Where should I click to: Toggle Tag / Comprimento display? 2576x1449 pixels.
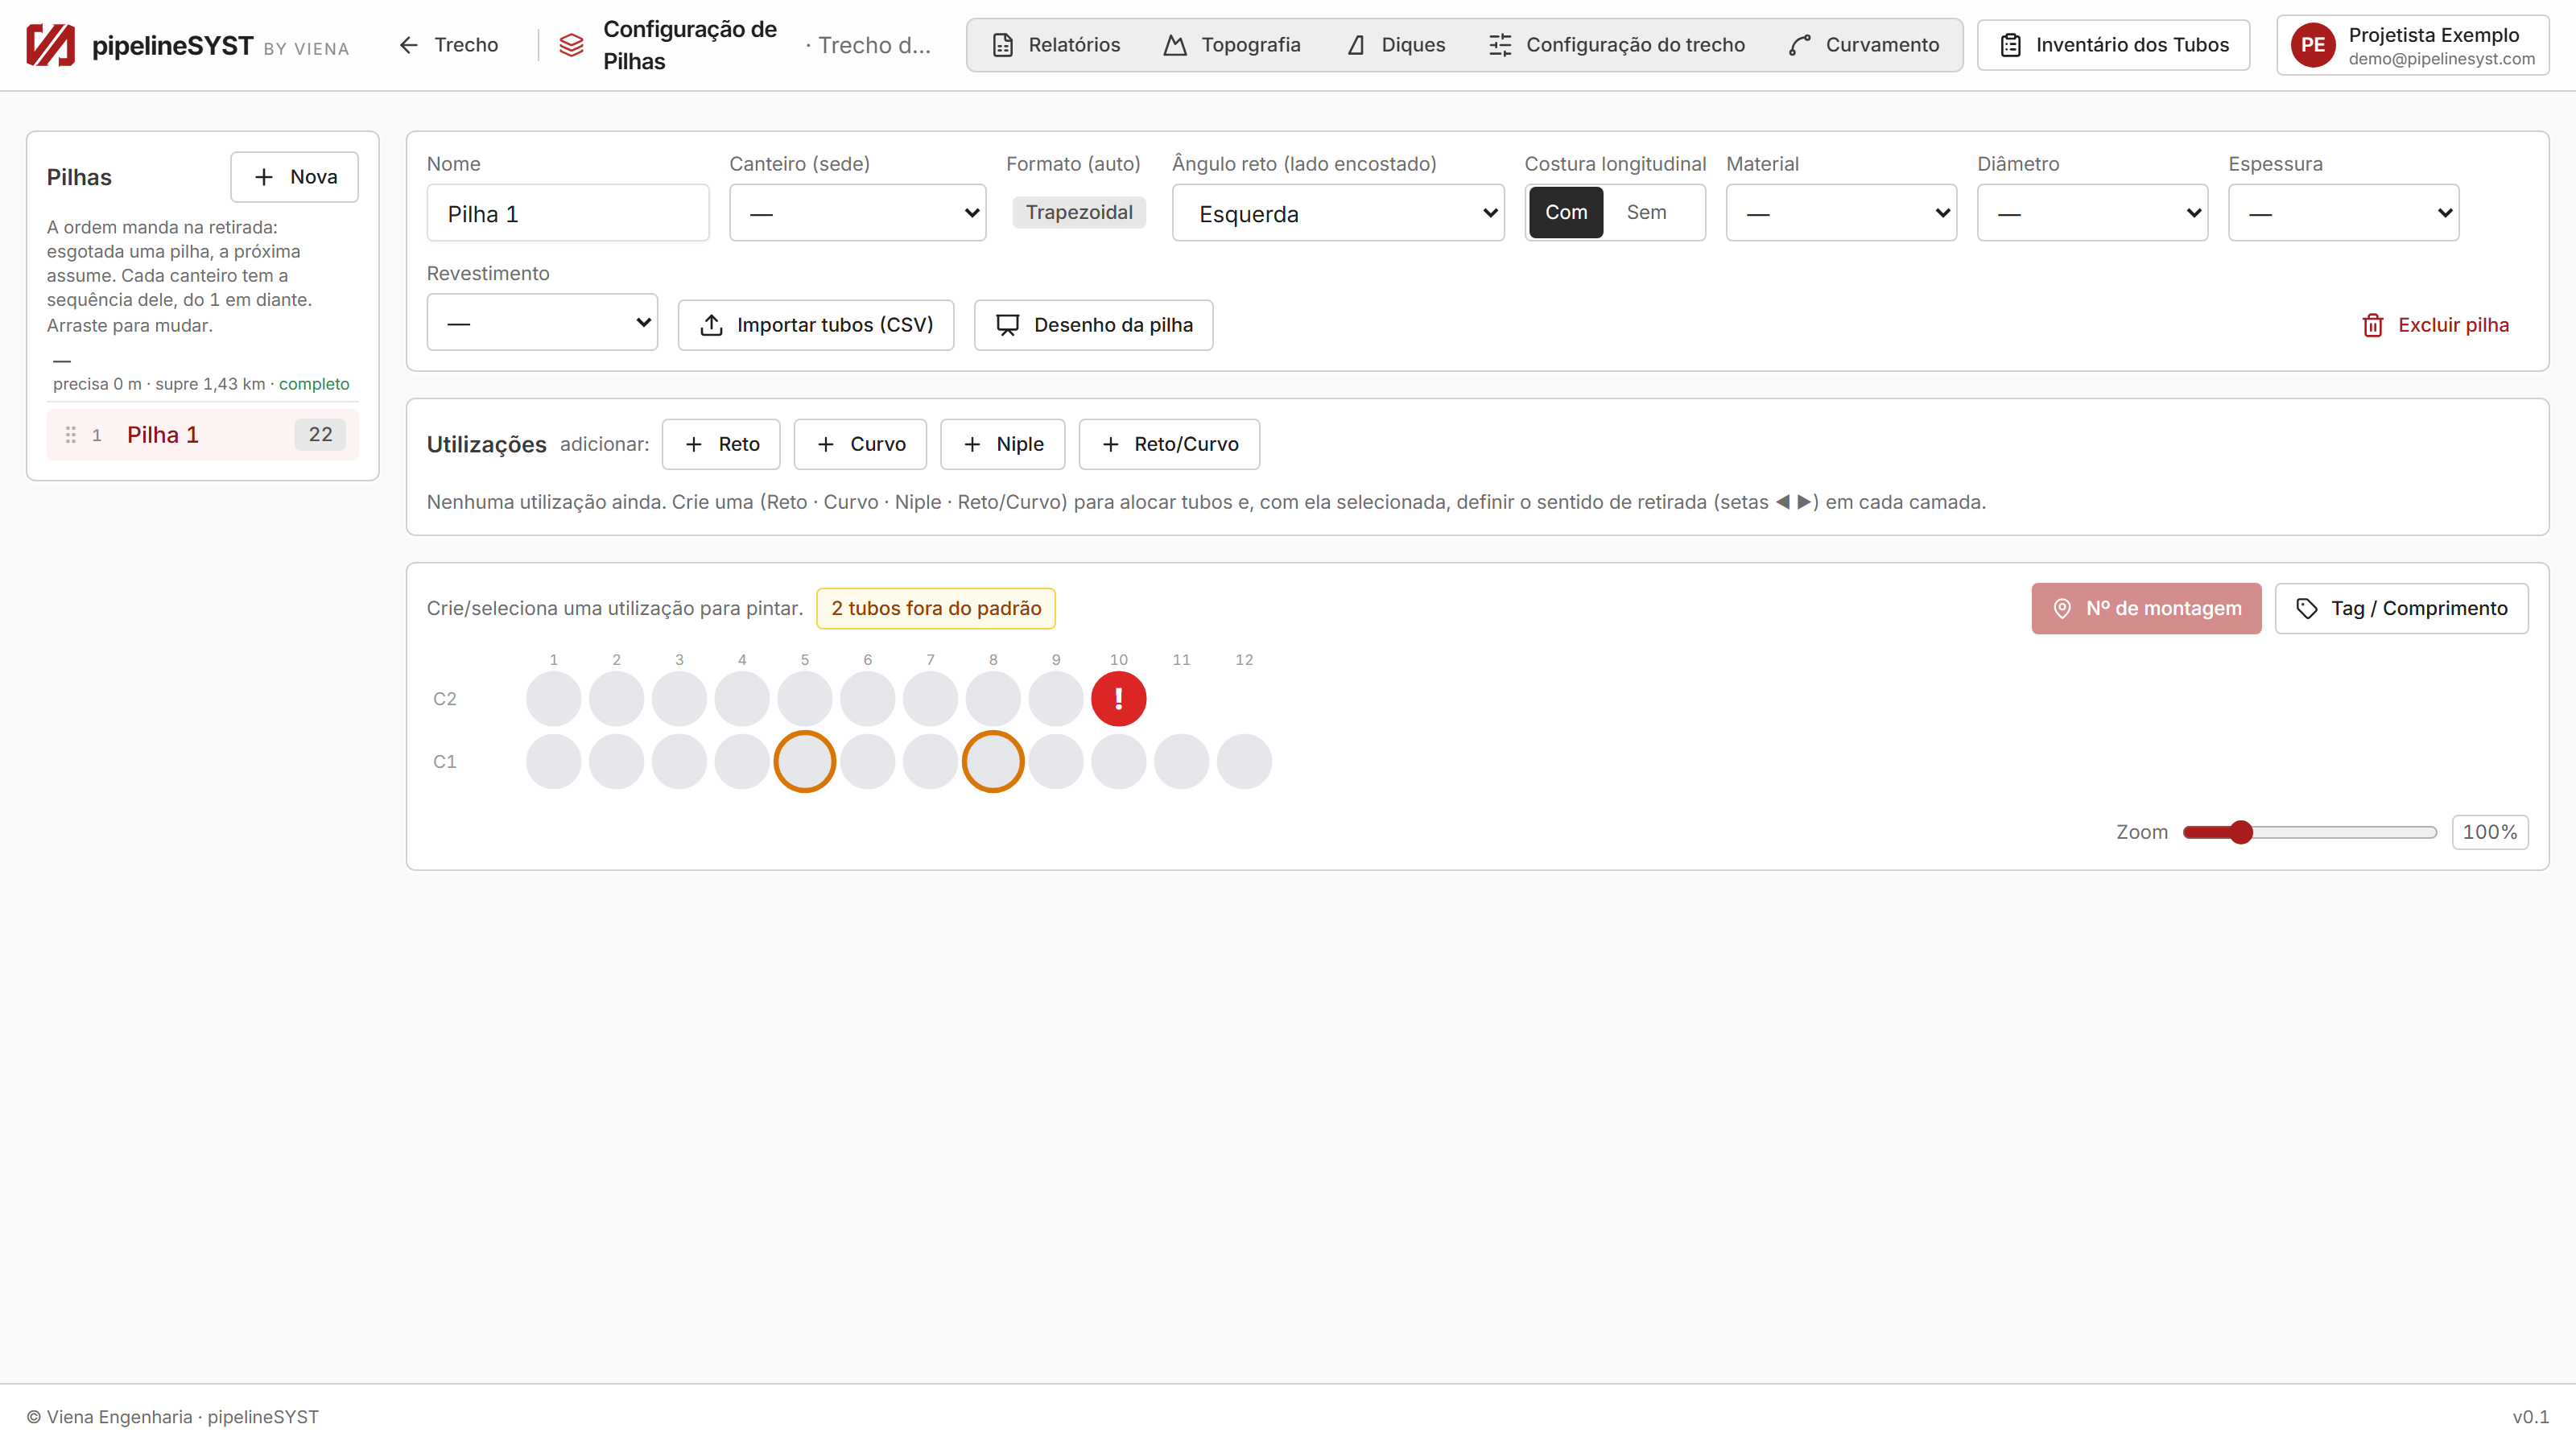click(2402, 608)
